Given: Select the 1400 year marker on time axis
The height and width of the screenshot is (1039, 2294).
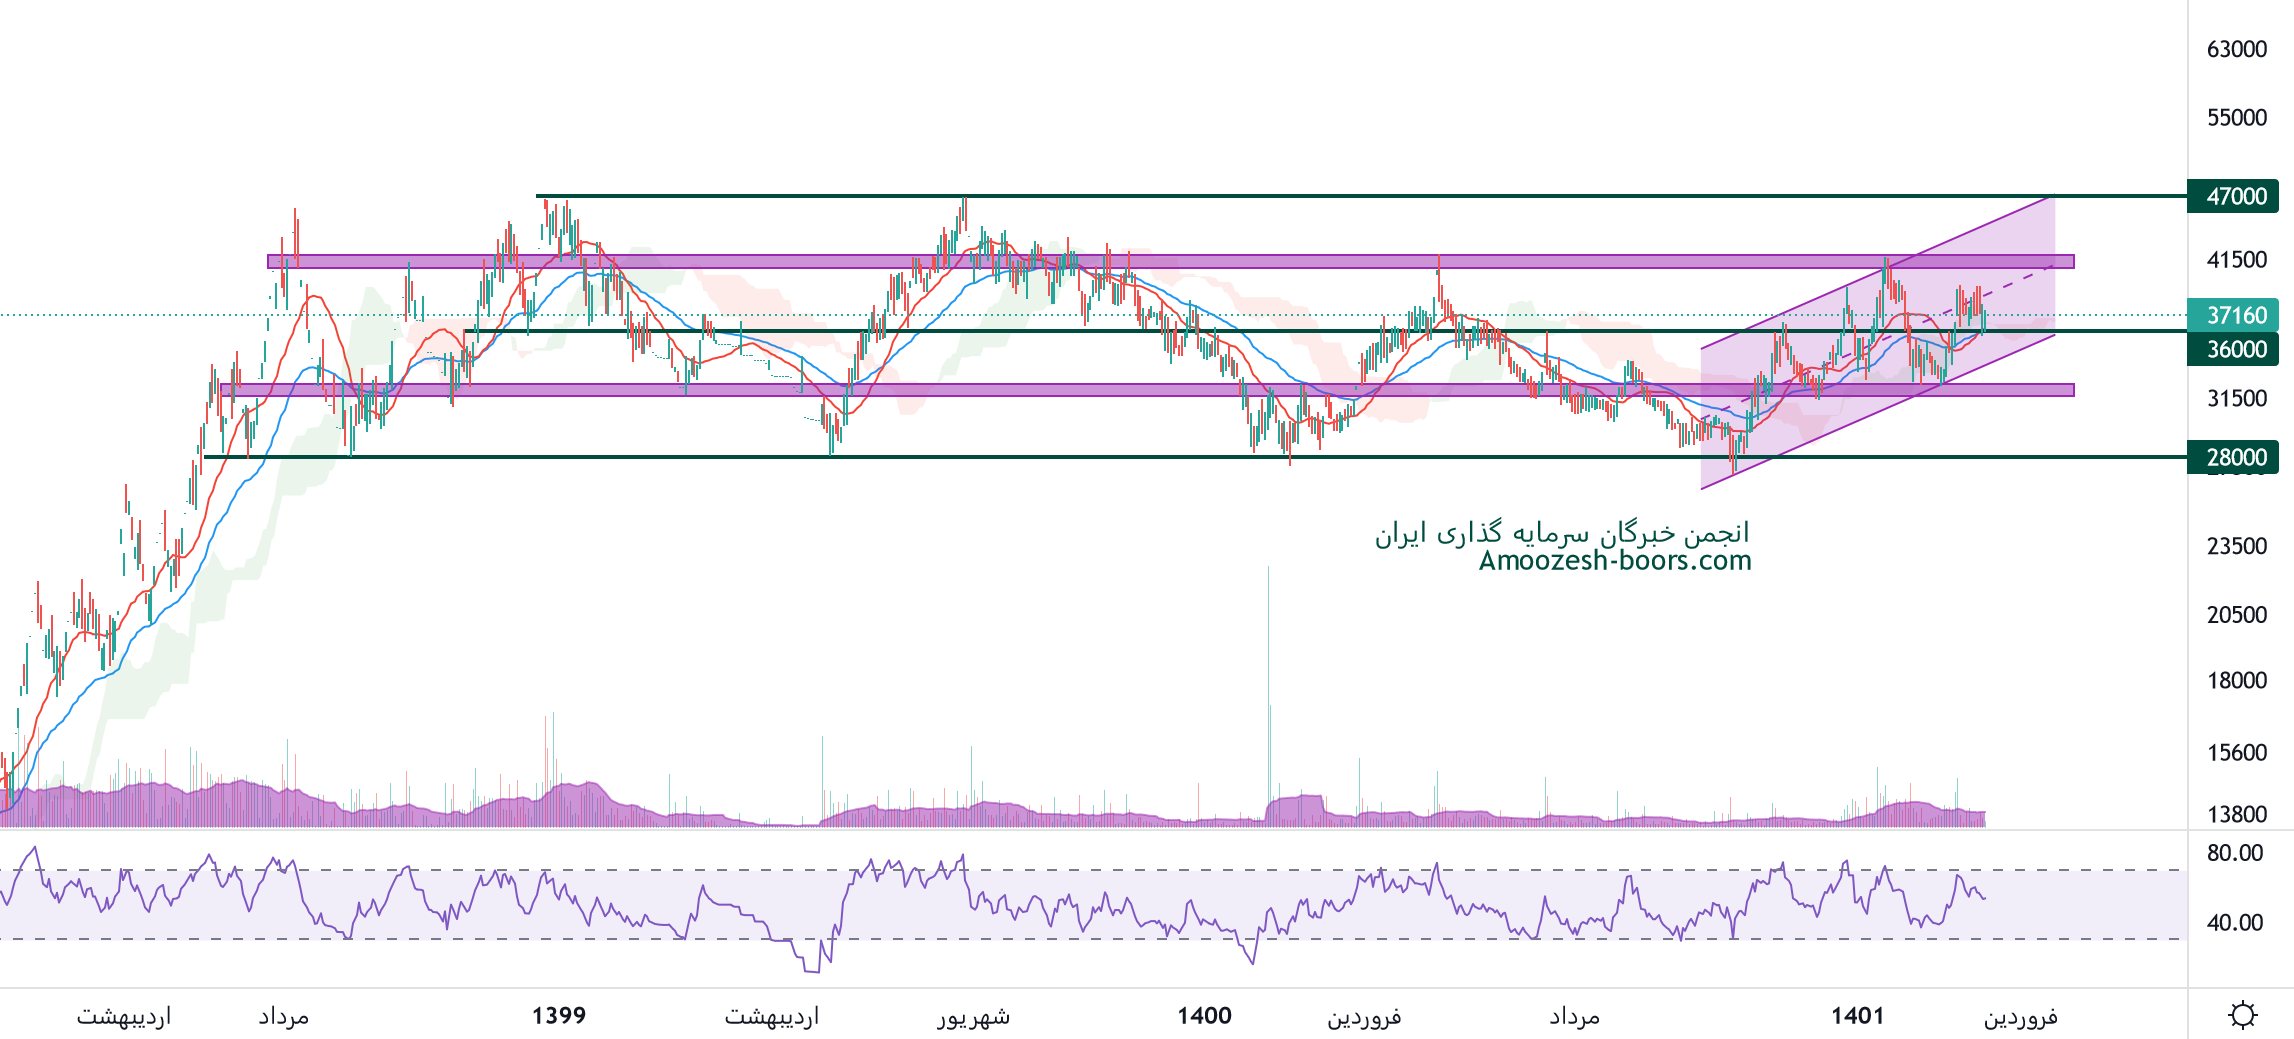Looking at the screenshot, I should pyautogui.click(x=1204, y=1016).
